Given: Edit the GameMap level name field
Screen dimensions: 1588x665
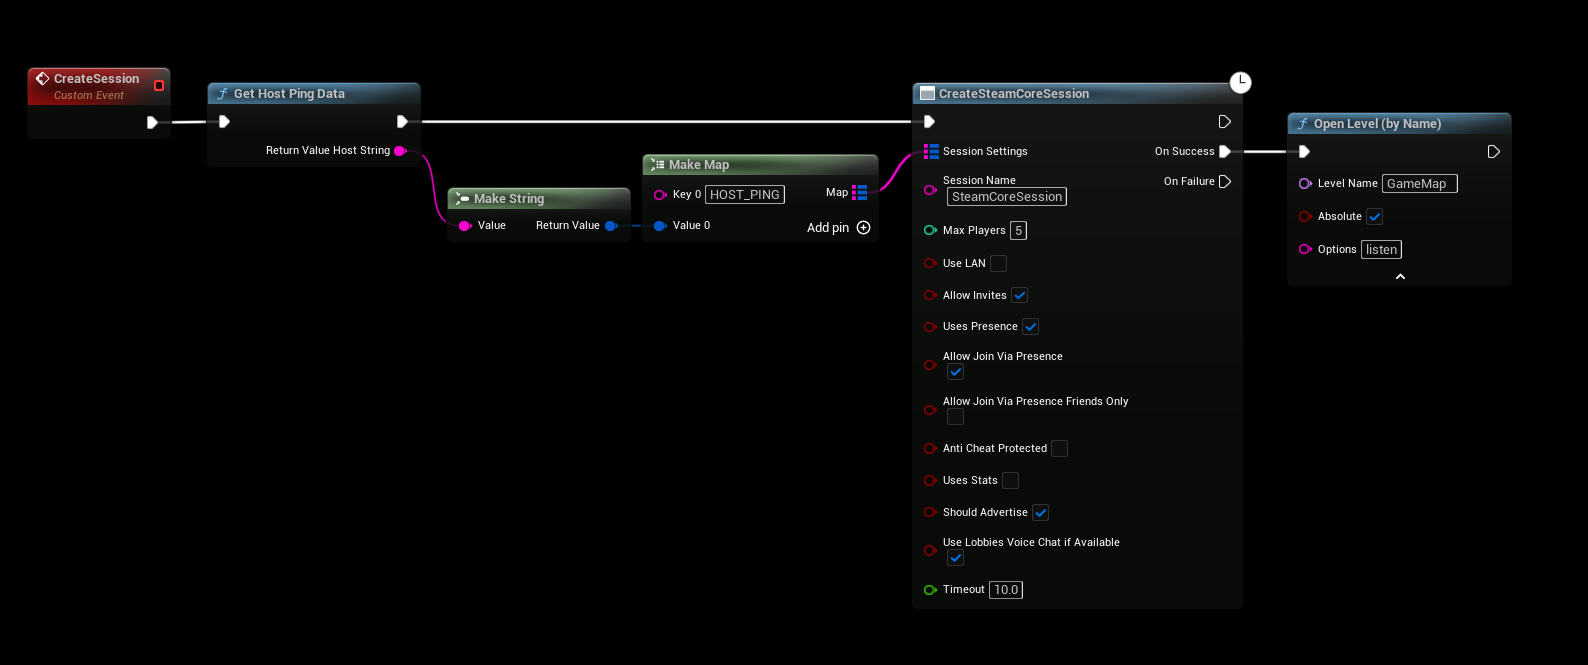Looking at the screenshot, I should (1420, 184).
